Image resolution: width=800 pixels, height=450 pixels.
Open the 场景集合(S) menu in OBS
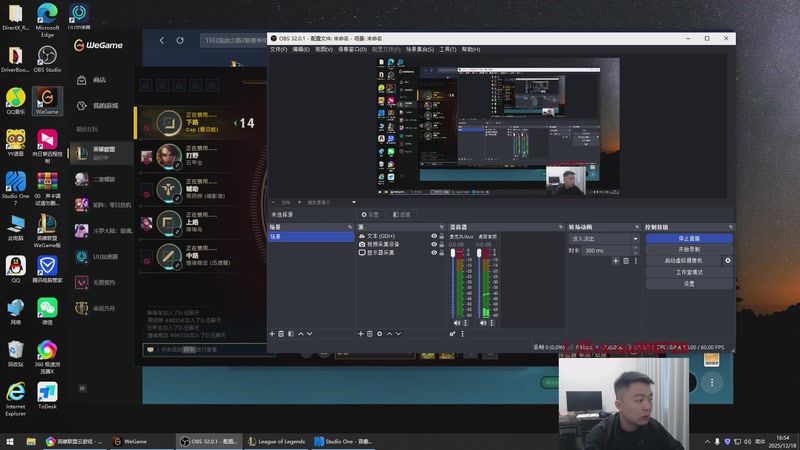pos(420,49)
